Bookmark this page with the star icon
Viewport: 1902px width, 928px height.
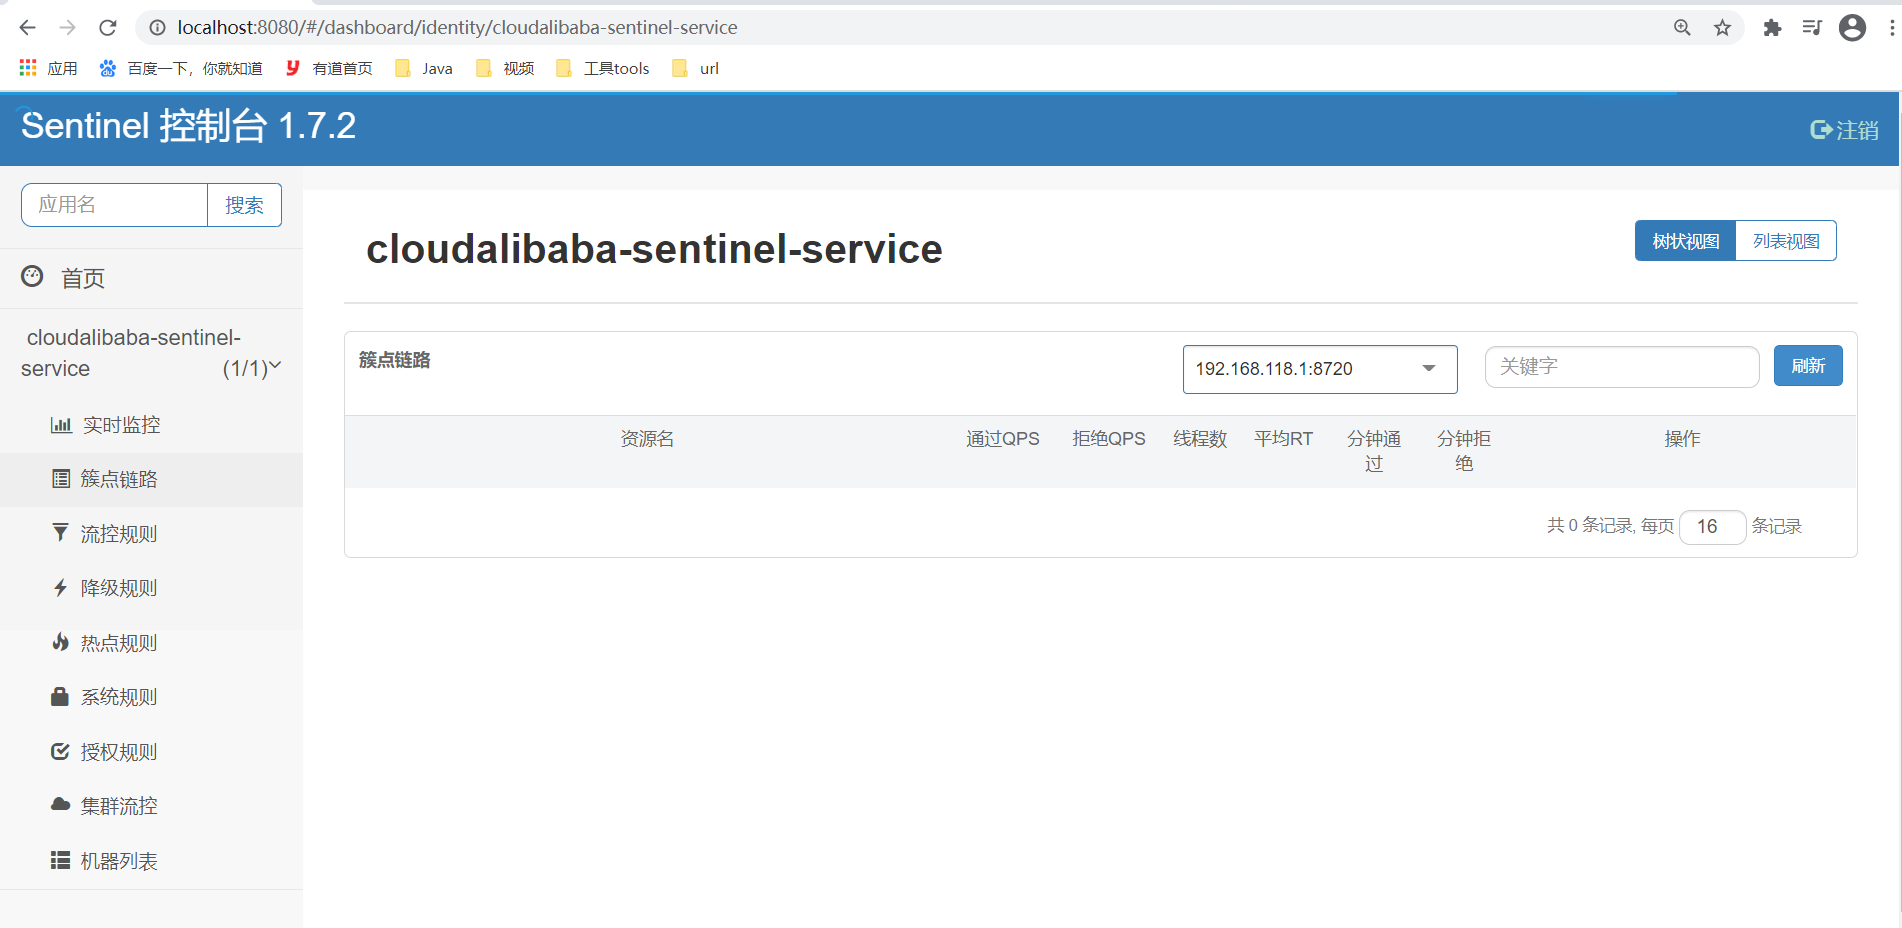click(1722, 28)
